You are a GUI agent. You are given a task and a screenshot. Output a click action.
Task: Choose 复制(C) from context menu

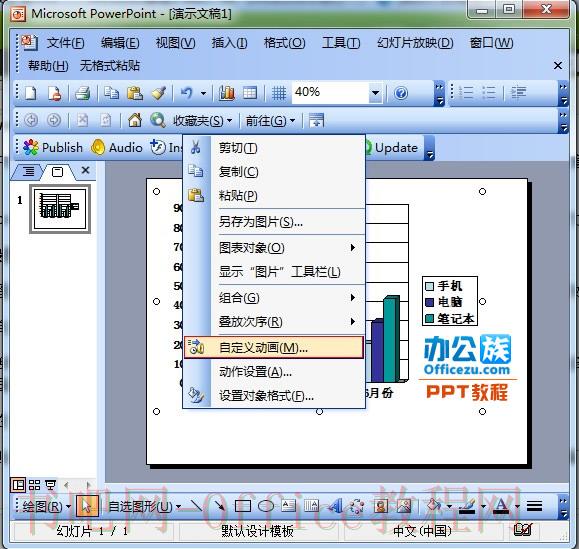(274, 172)
